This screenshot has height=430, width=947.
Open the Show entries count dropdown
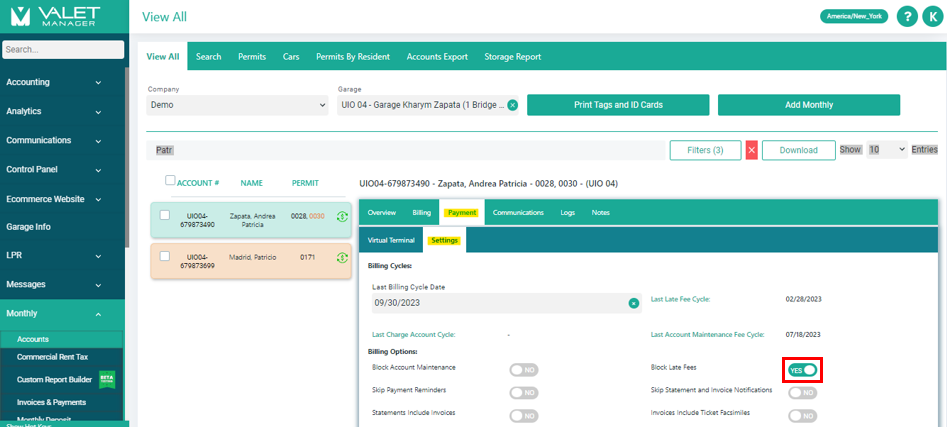coord(886,149)
